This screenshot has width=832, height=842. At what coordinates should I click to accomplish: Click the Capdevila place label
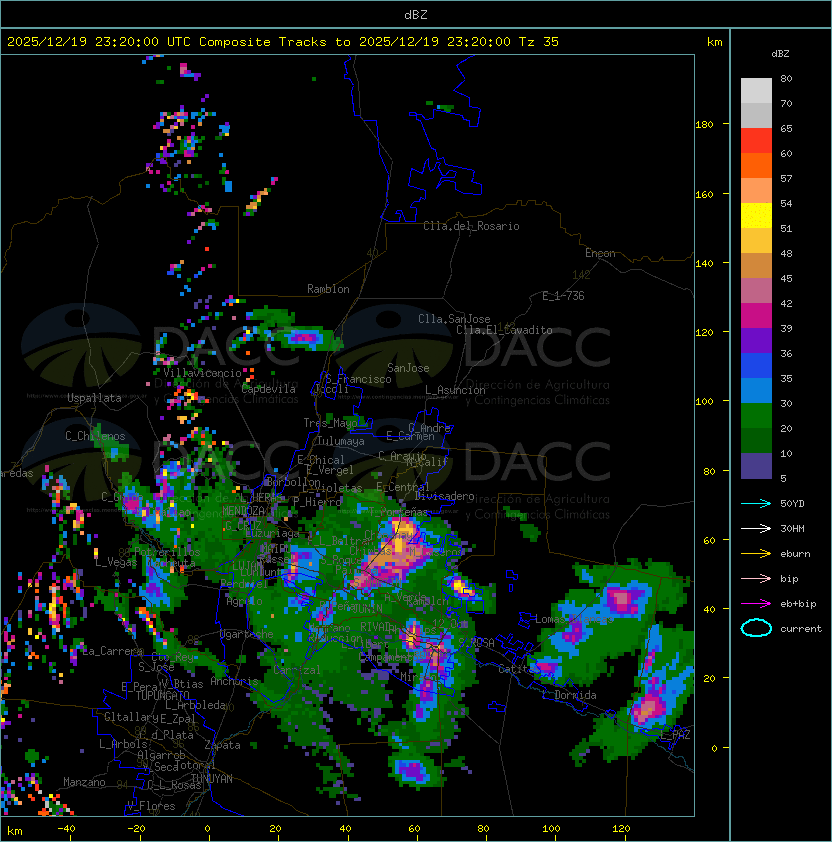point(269,389)
